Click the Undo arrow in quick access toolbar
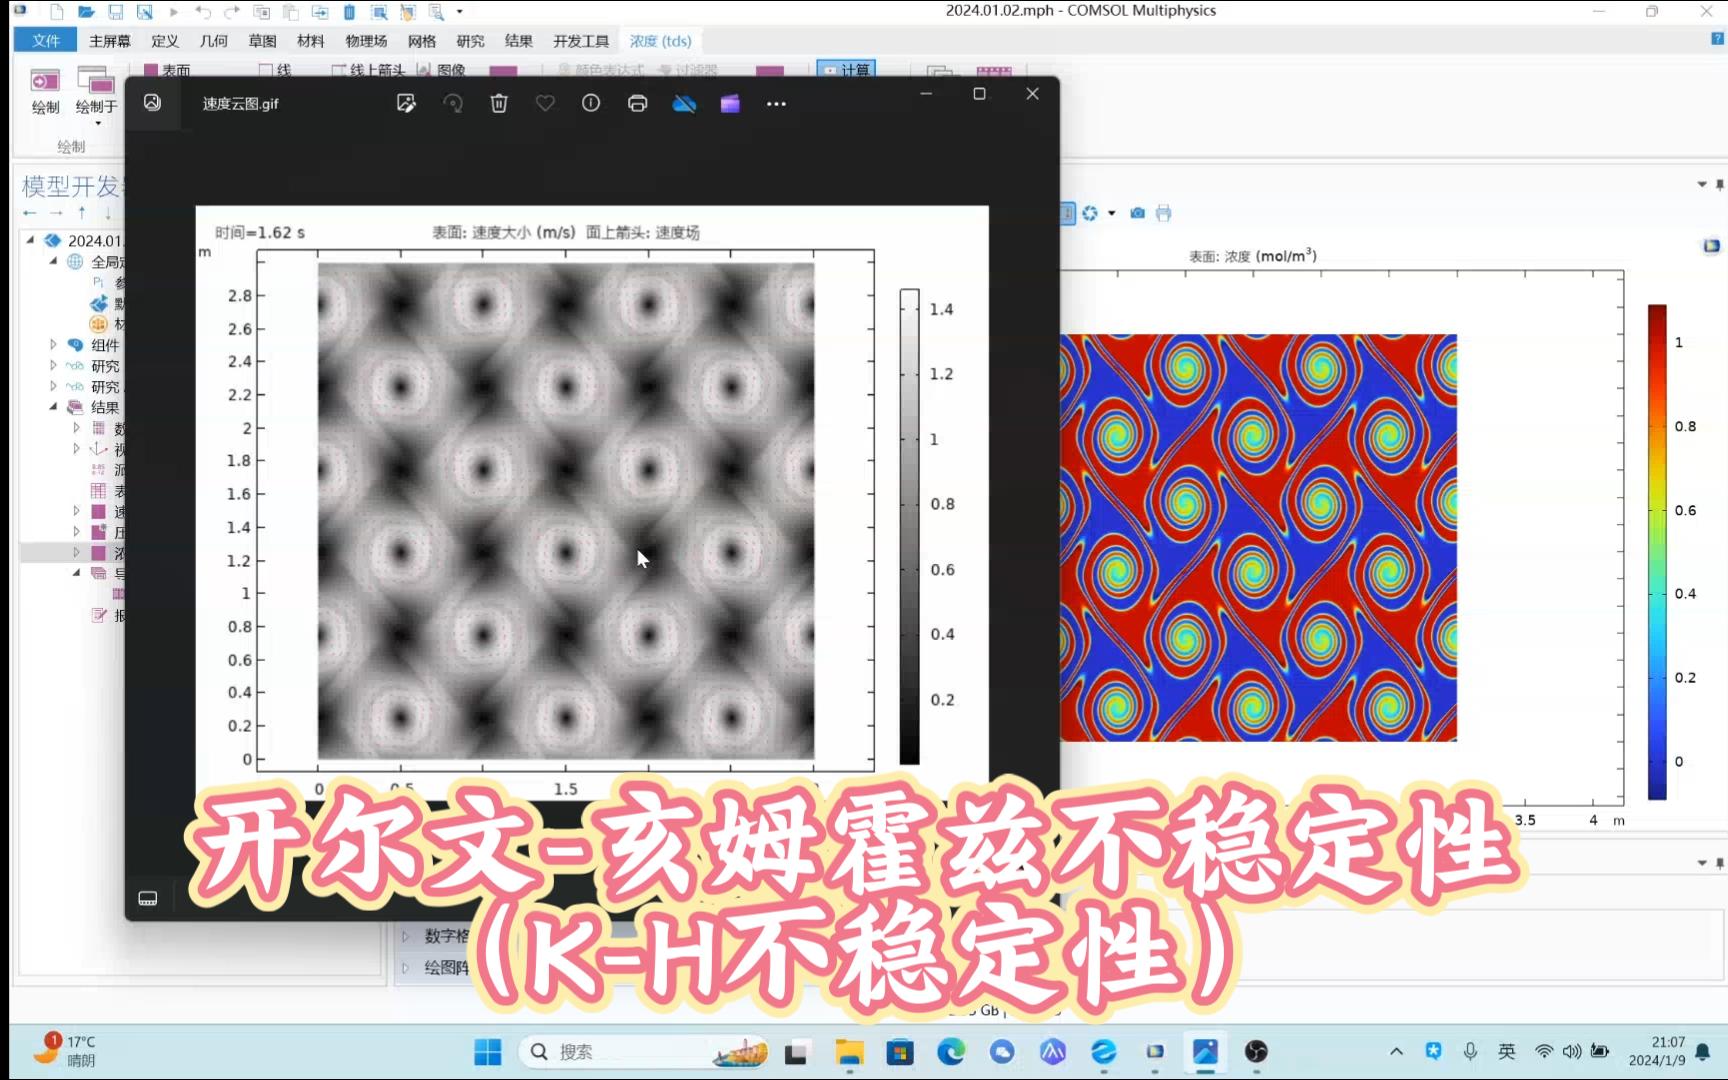Image resolution: width=1728 pixels, height=1080 pixels. coord(203,12)
